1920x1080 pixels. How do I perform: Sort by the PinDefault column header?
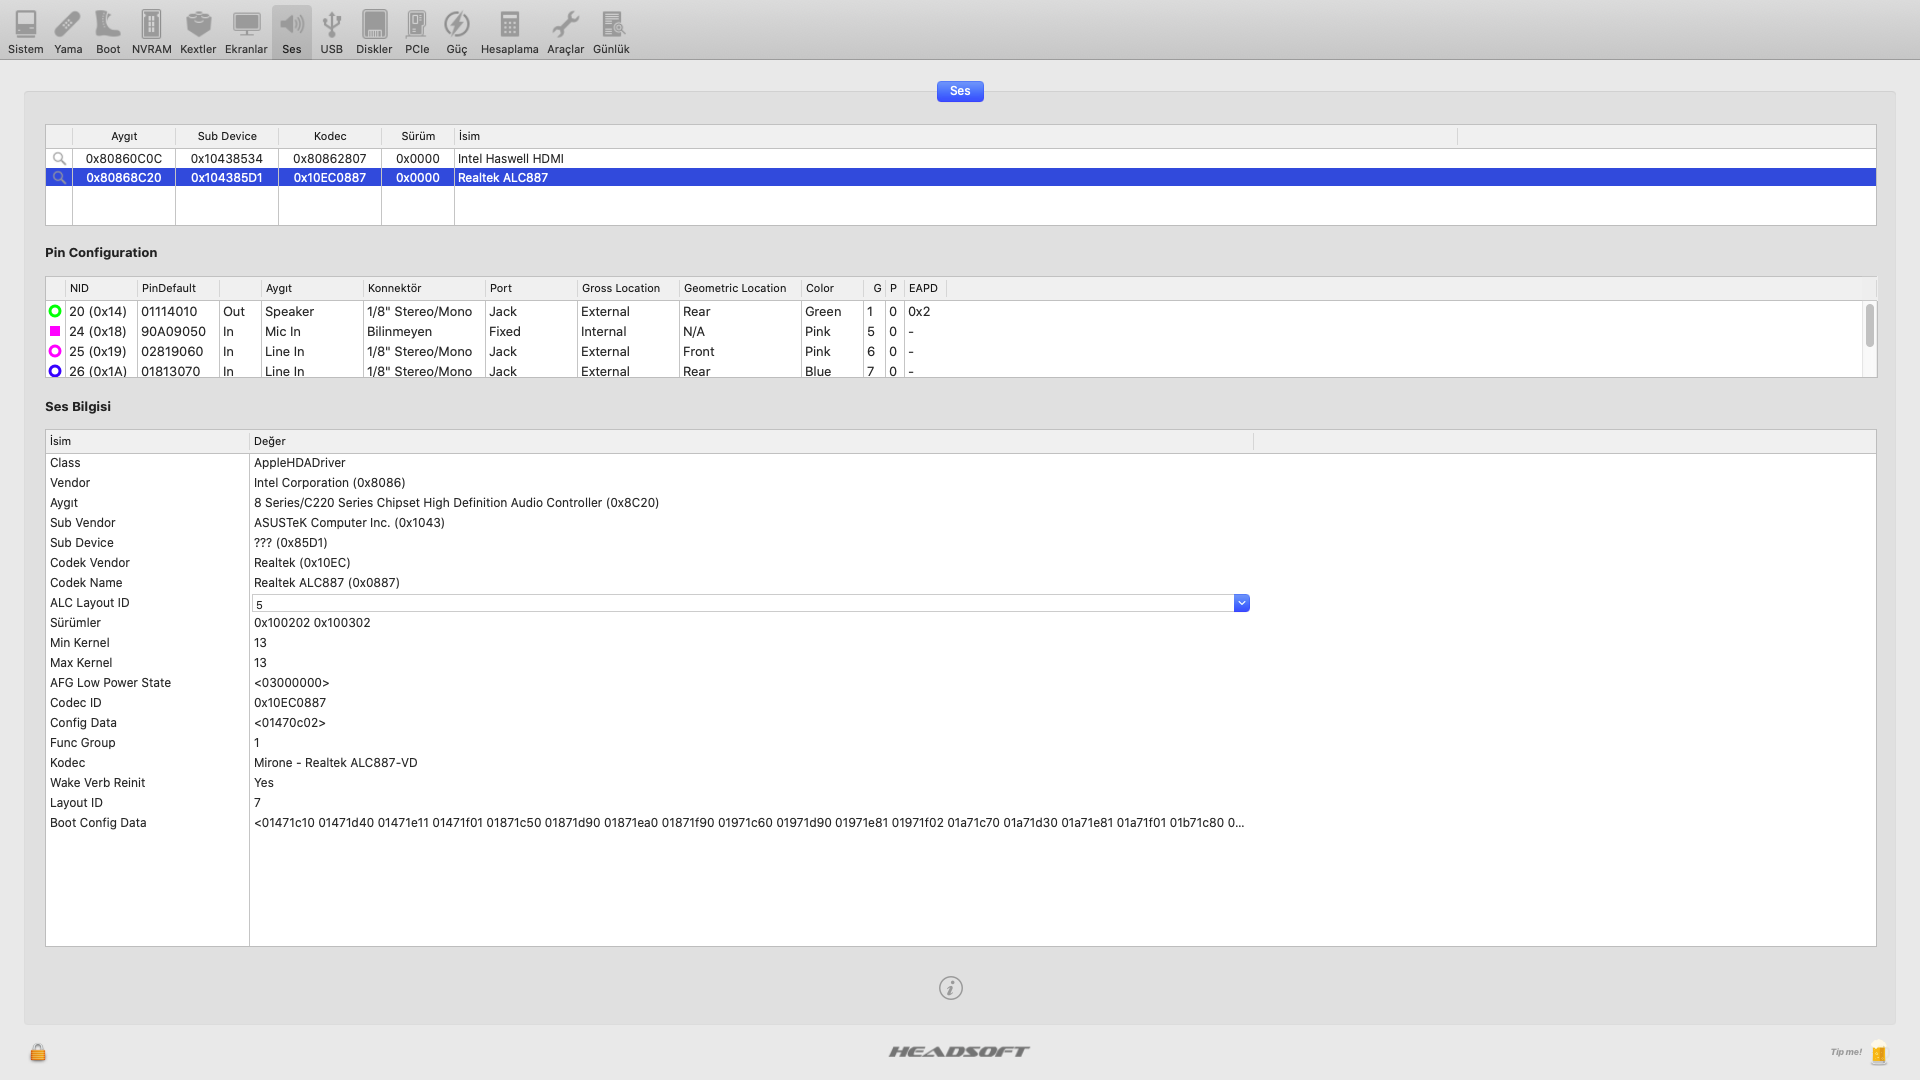coord(178,289)
